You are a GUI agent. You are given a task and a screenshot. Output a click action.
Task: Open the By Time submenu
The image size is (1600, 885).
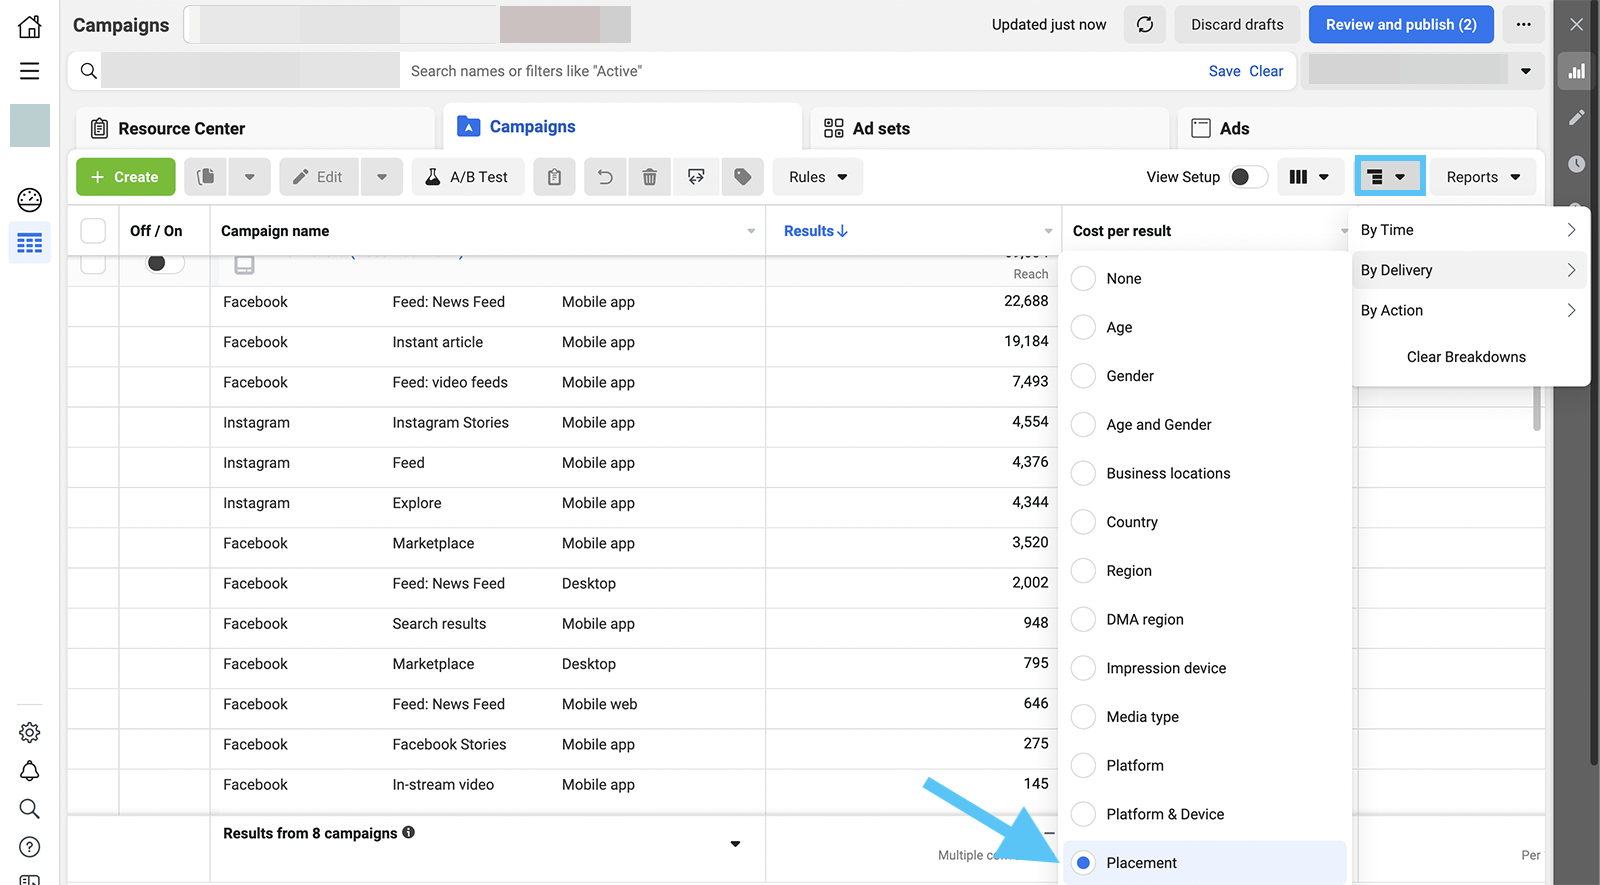point(1469,230)
